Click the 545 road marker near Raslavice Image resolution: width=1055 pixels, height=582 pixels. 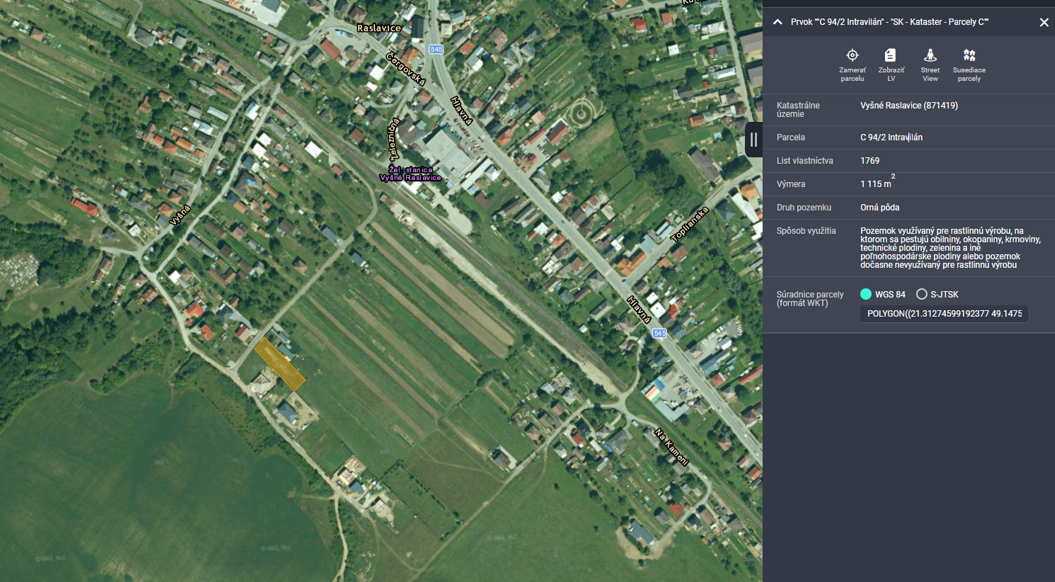[436, 49]
